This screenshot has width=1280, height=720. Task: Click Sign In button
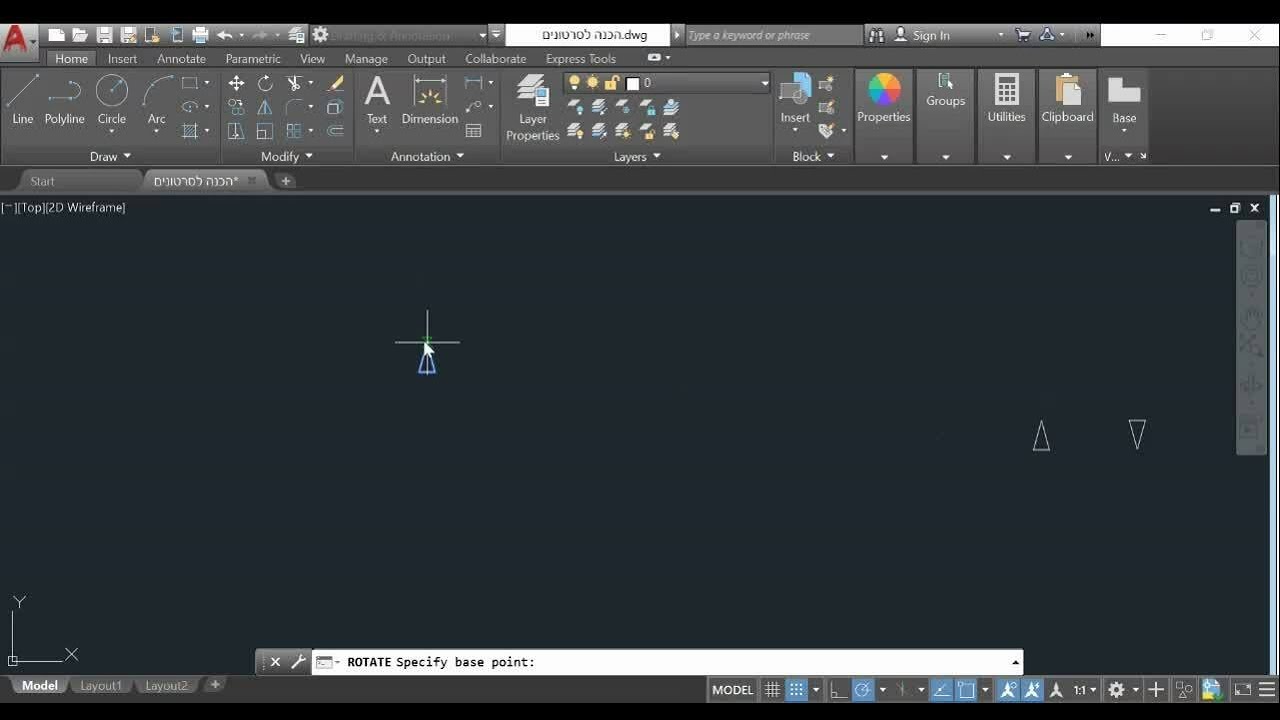coord(931,35)
